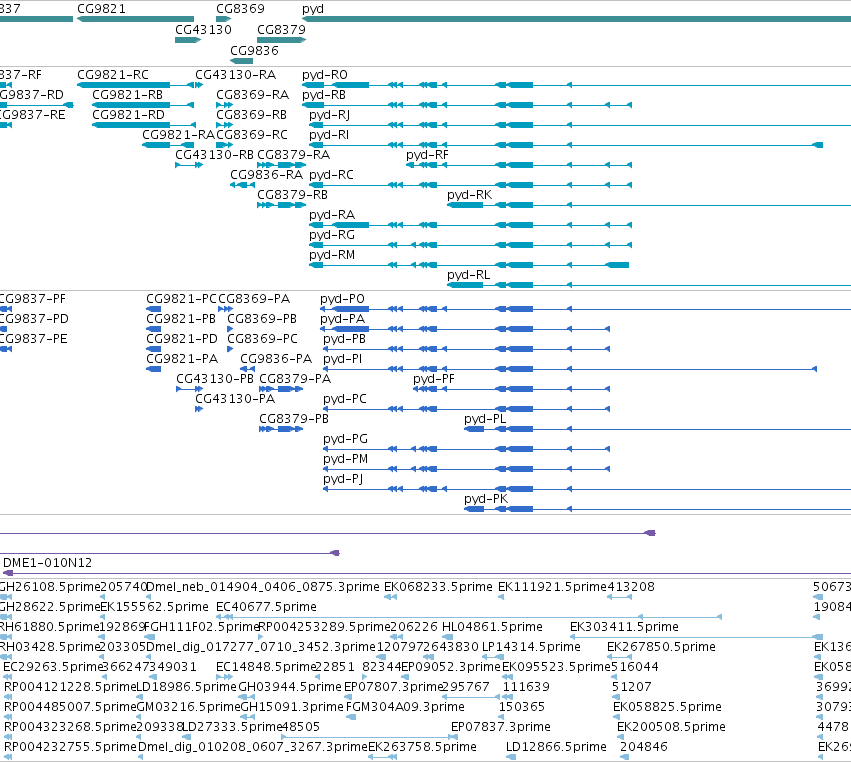Select EST EK267850.5prime

[x=661, y=647]
